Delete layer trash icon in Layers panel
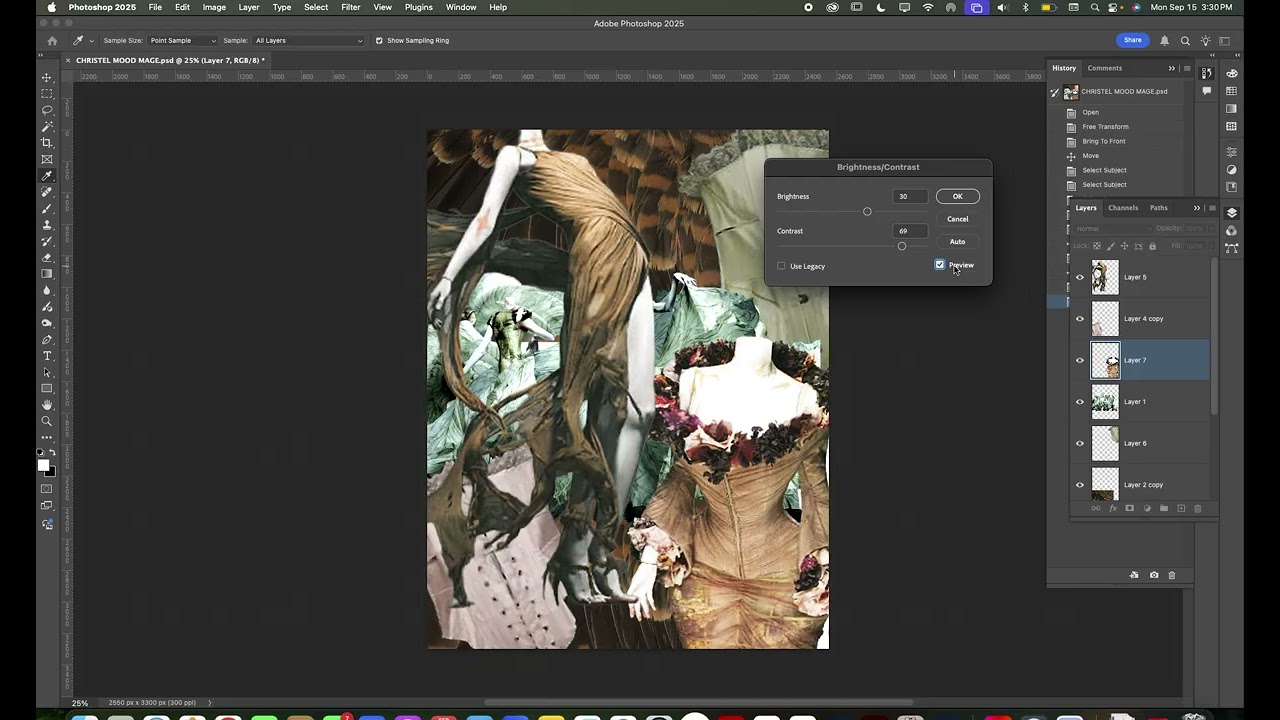 pos(1197,508)
